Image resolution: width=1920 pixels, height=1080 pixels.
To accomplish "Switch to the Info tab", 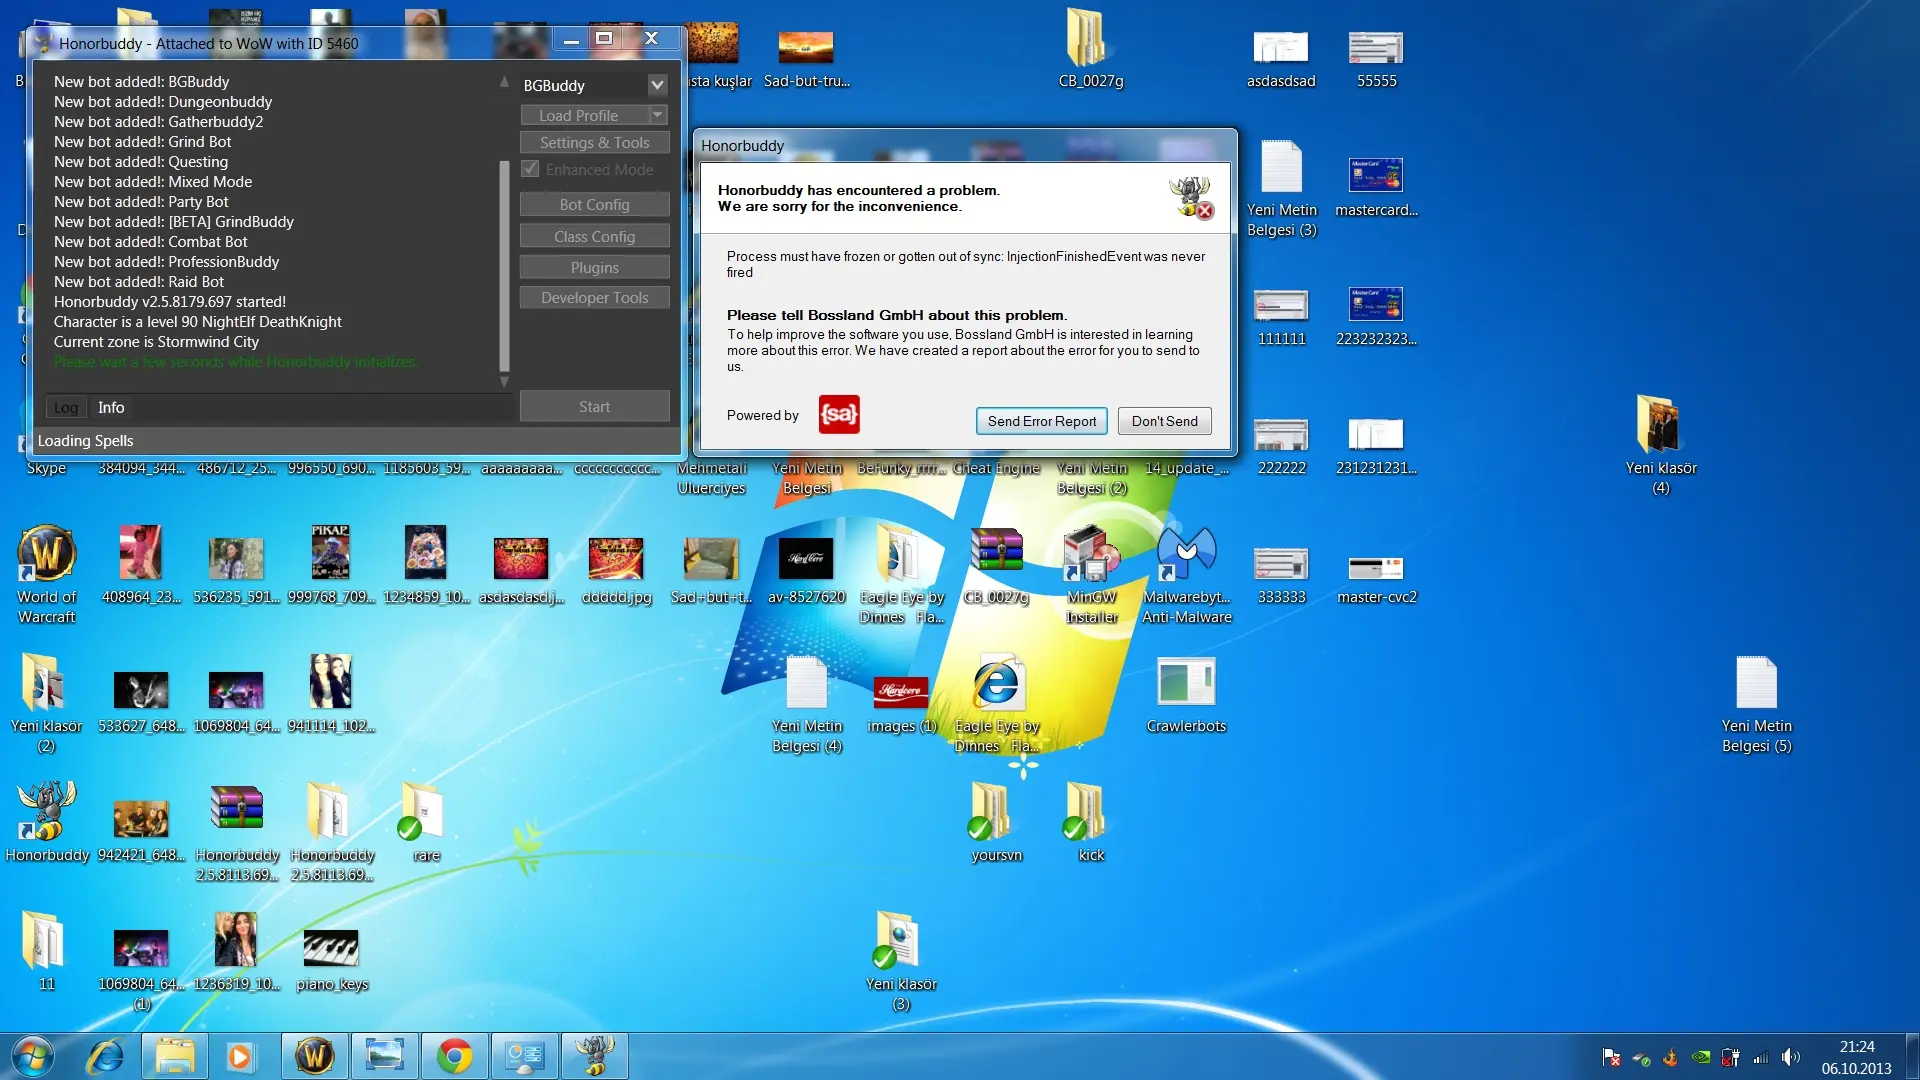I will pos(111,407).
